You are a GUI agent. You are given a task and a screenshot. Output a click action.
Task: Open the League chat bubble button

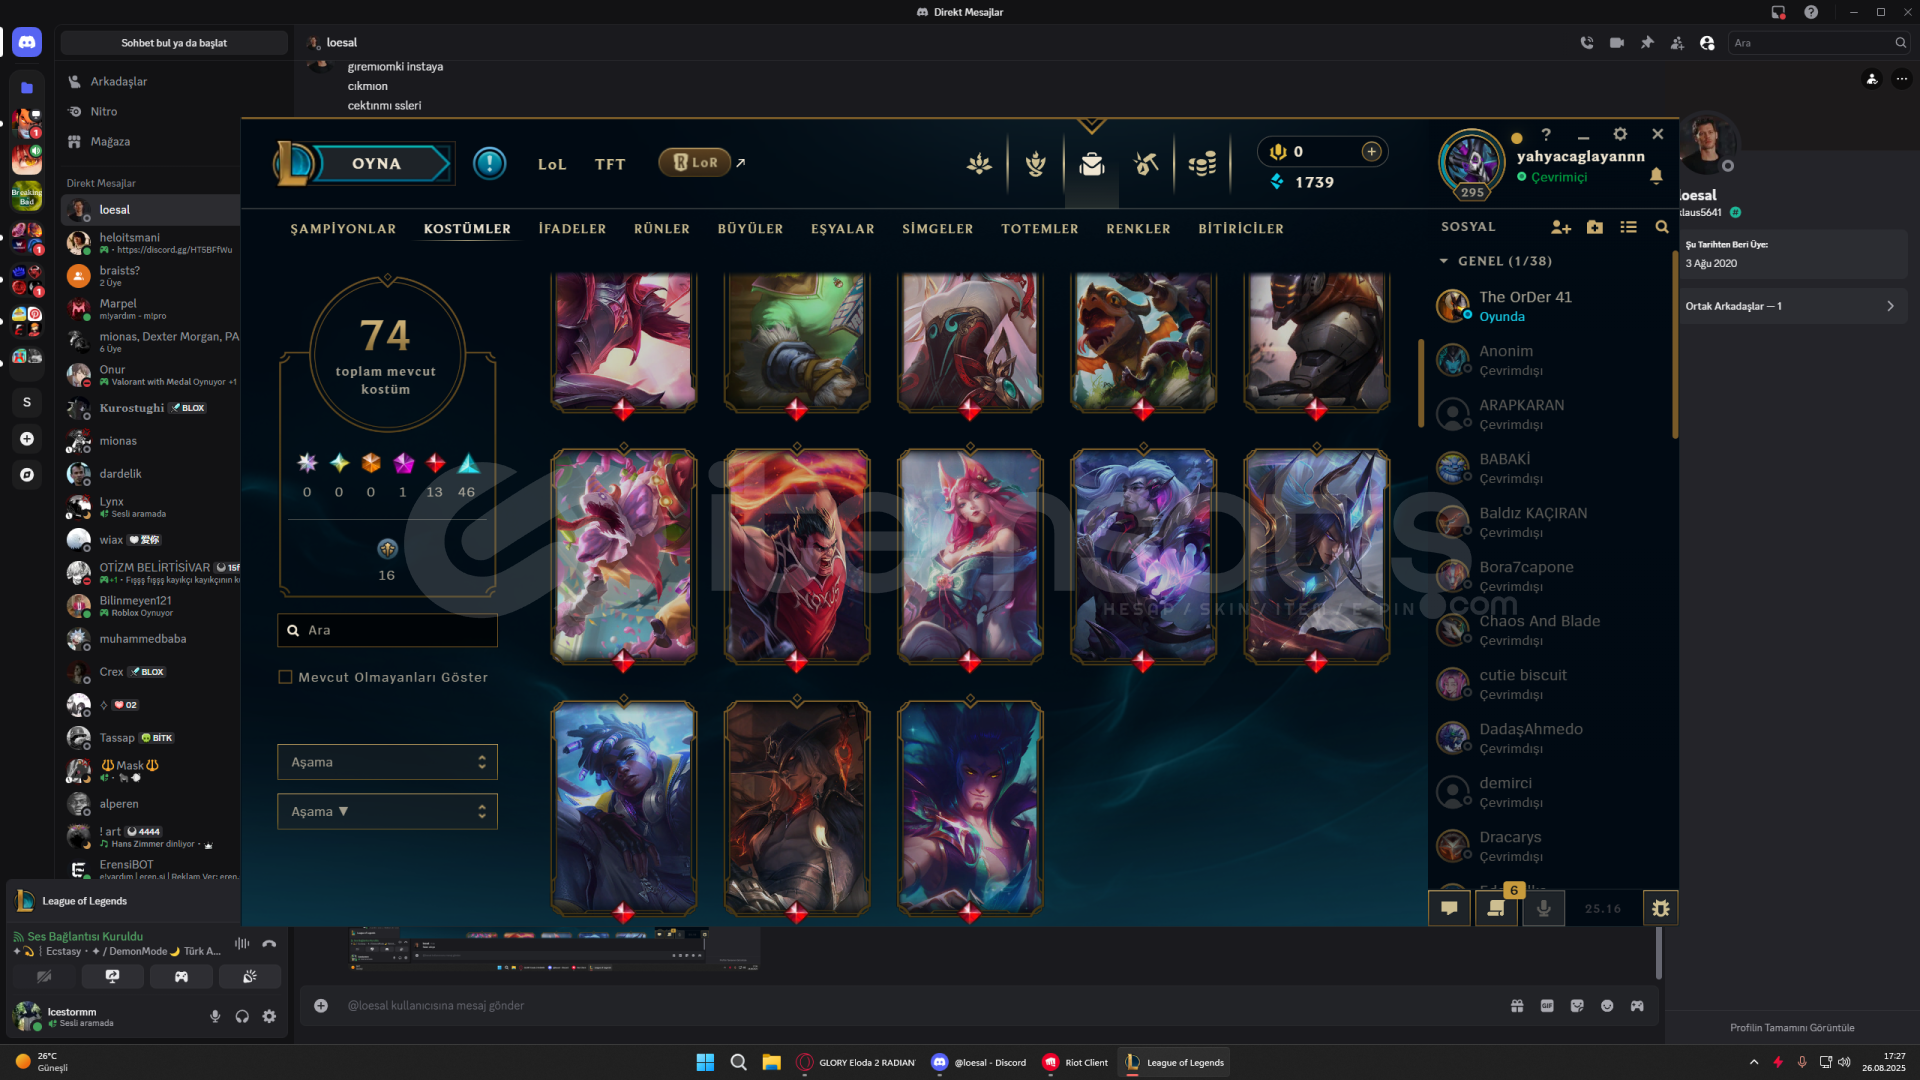1449,908
